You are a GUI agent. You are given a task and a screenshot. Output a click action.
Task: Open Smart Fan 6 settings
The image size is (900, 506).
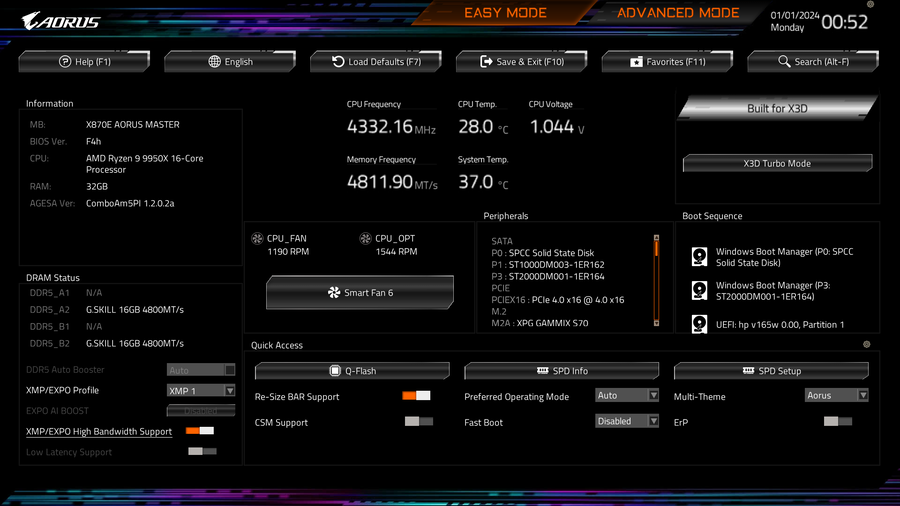360,293
